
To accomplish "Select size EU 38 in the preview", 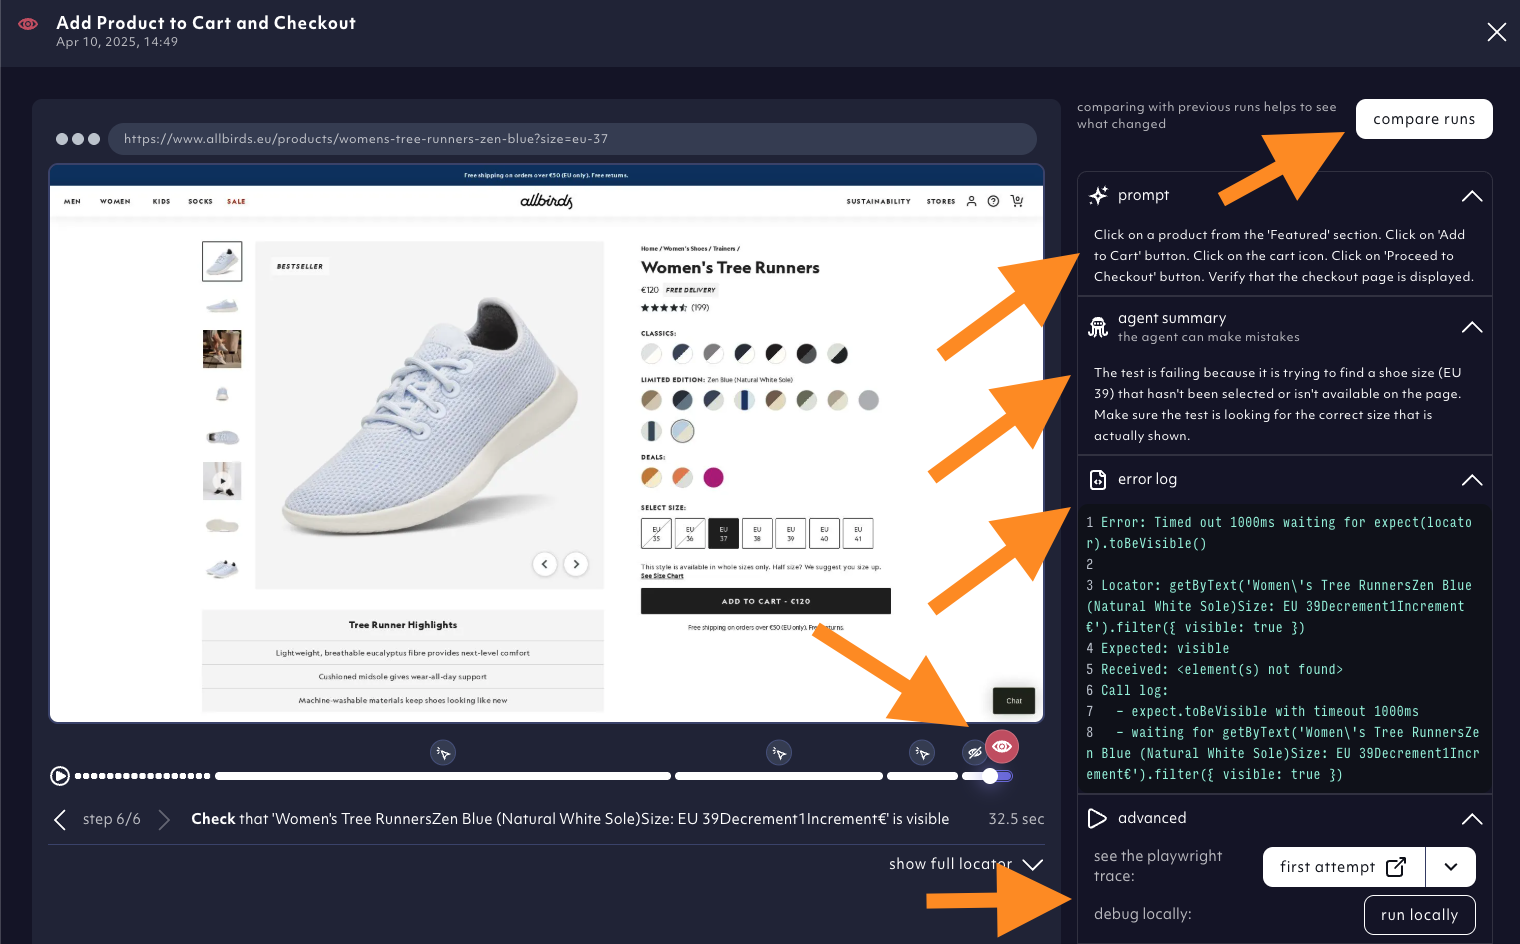I will 757,533.
